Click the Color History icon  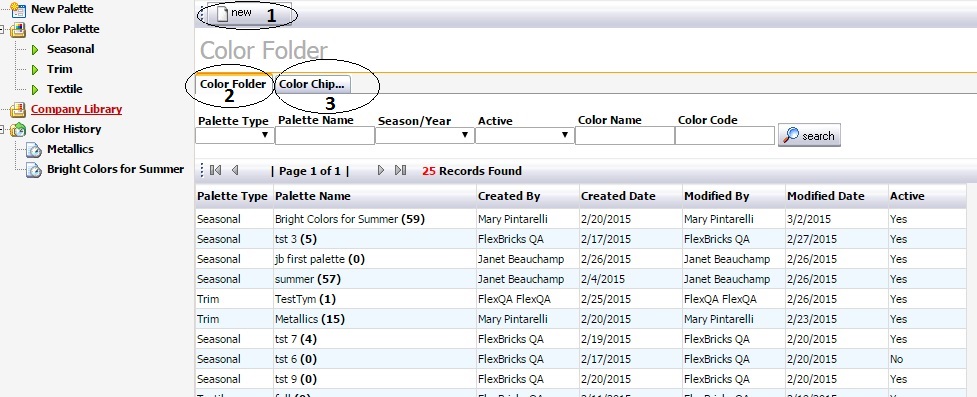(x=18, y=130)
